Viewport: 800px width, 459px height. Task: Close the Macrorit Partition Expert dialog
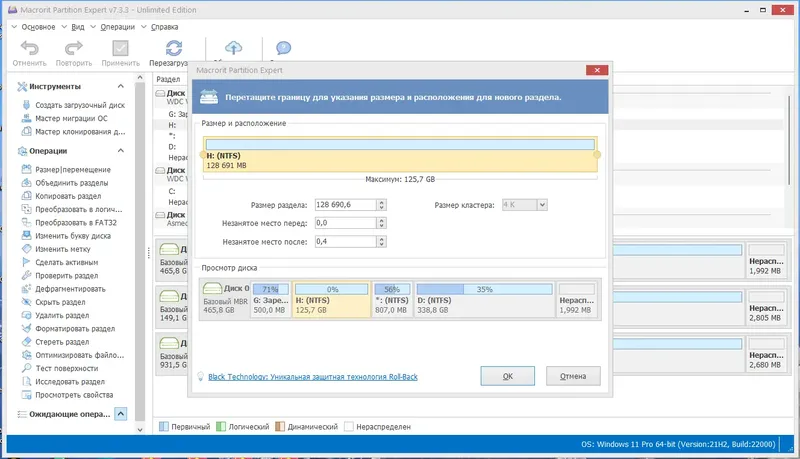[x=596, y=70]
